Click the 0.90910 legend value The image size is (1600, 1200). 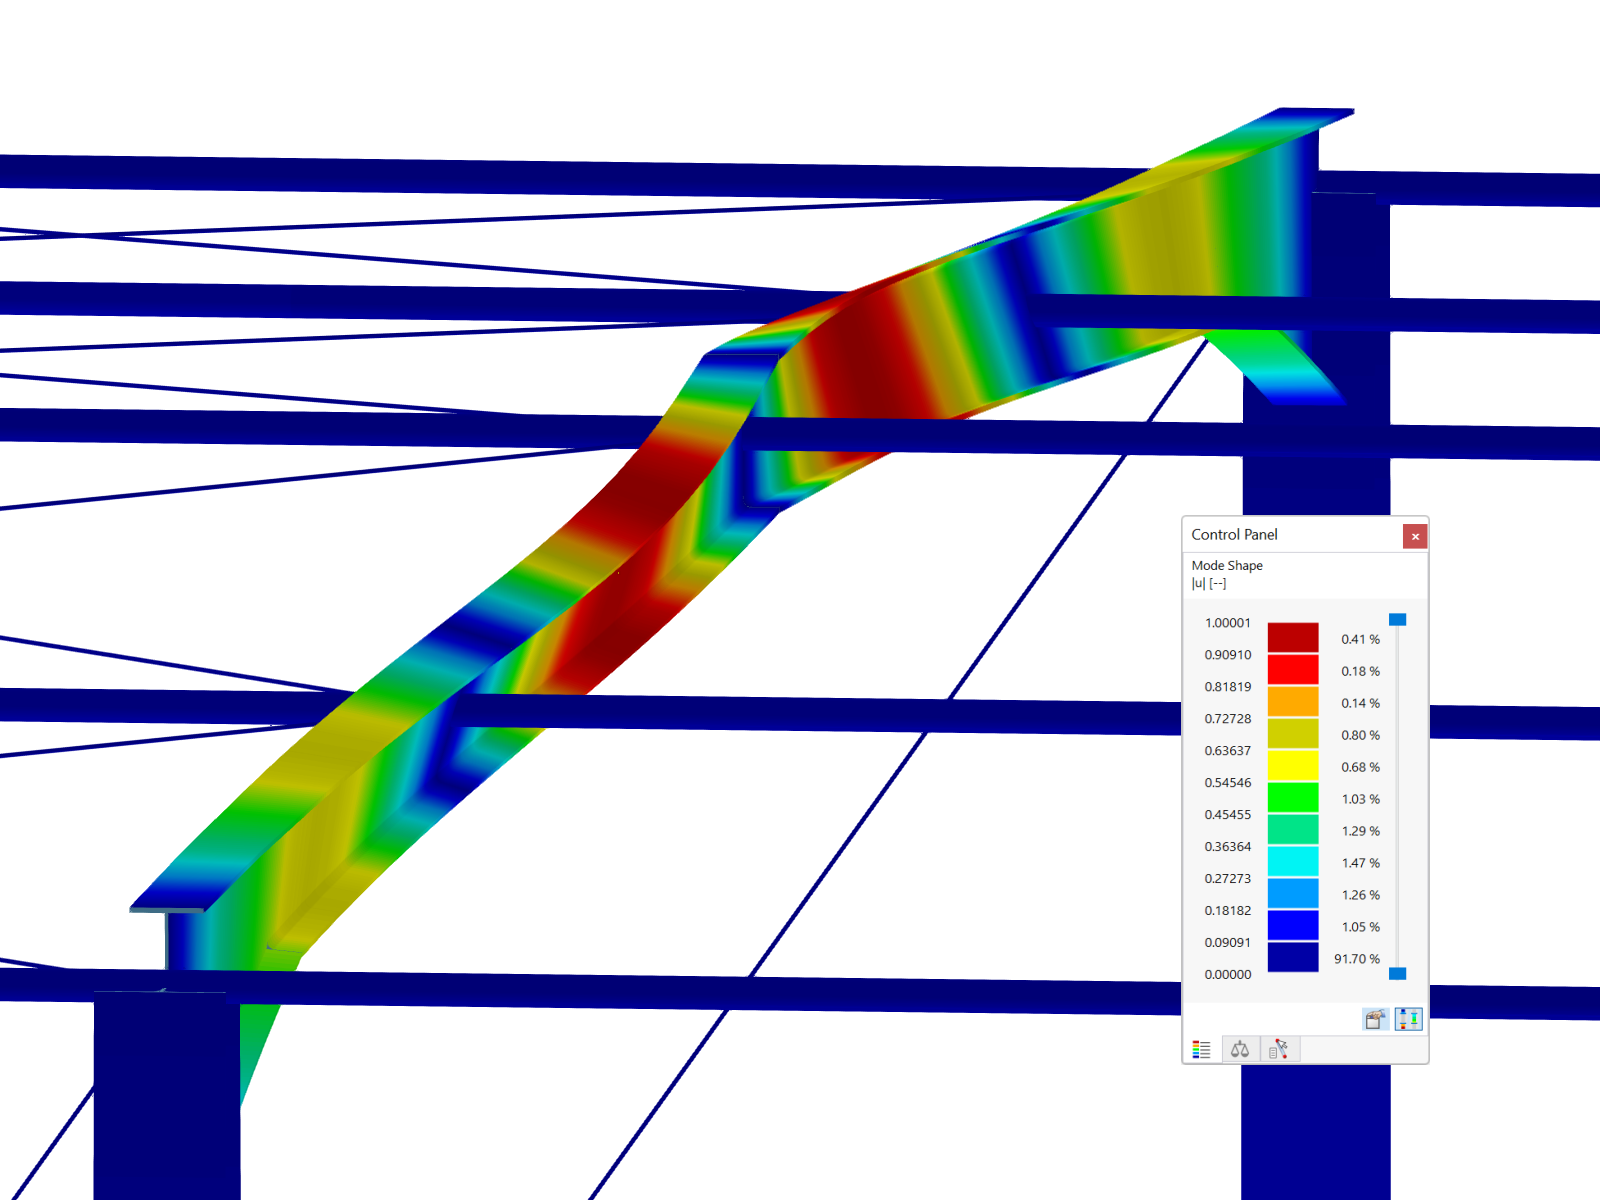[x=1228, y=655]
